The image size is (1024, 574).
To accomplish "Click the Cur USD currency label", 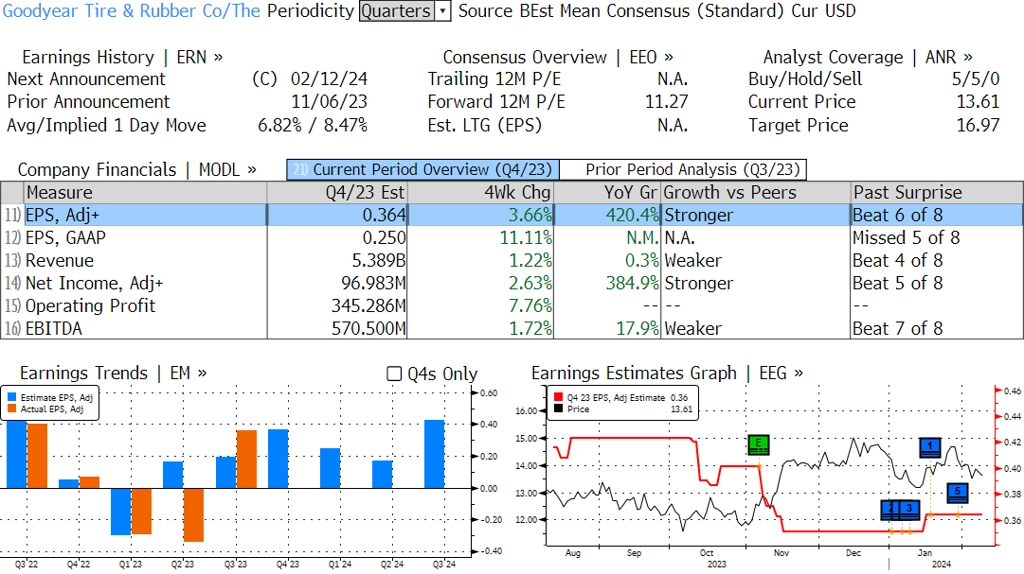I will [x=823, y=11].
